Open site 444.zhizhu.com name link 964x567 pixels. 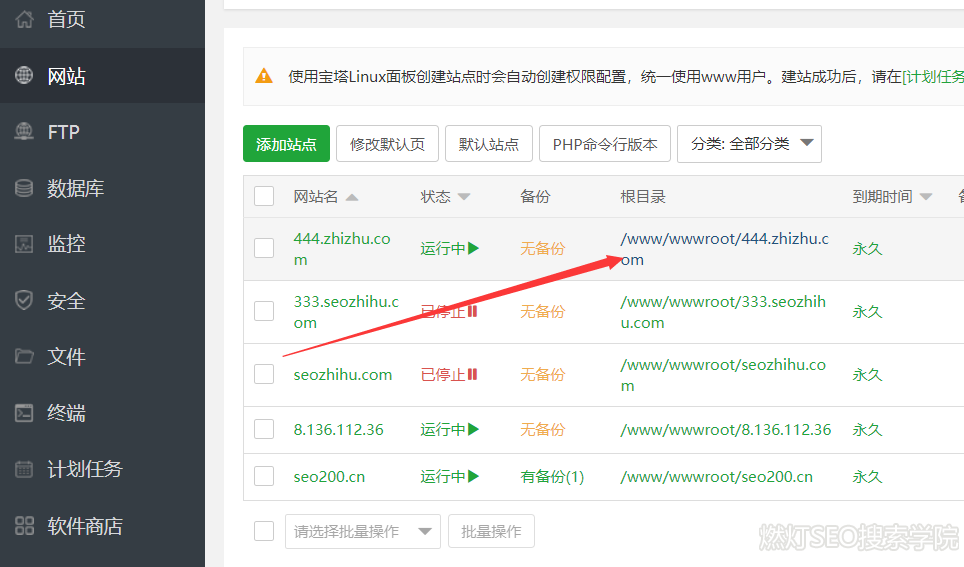click(342, 249)
